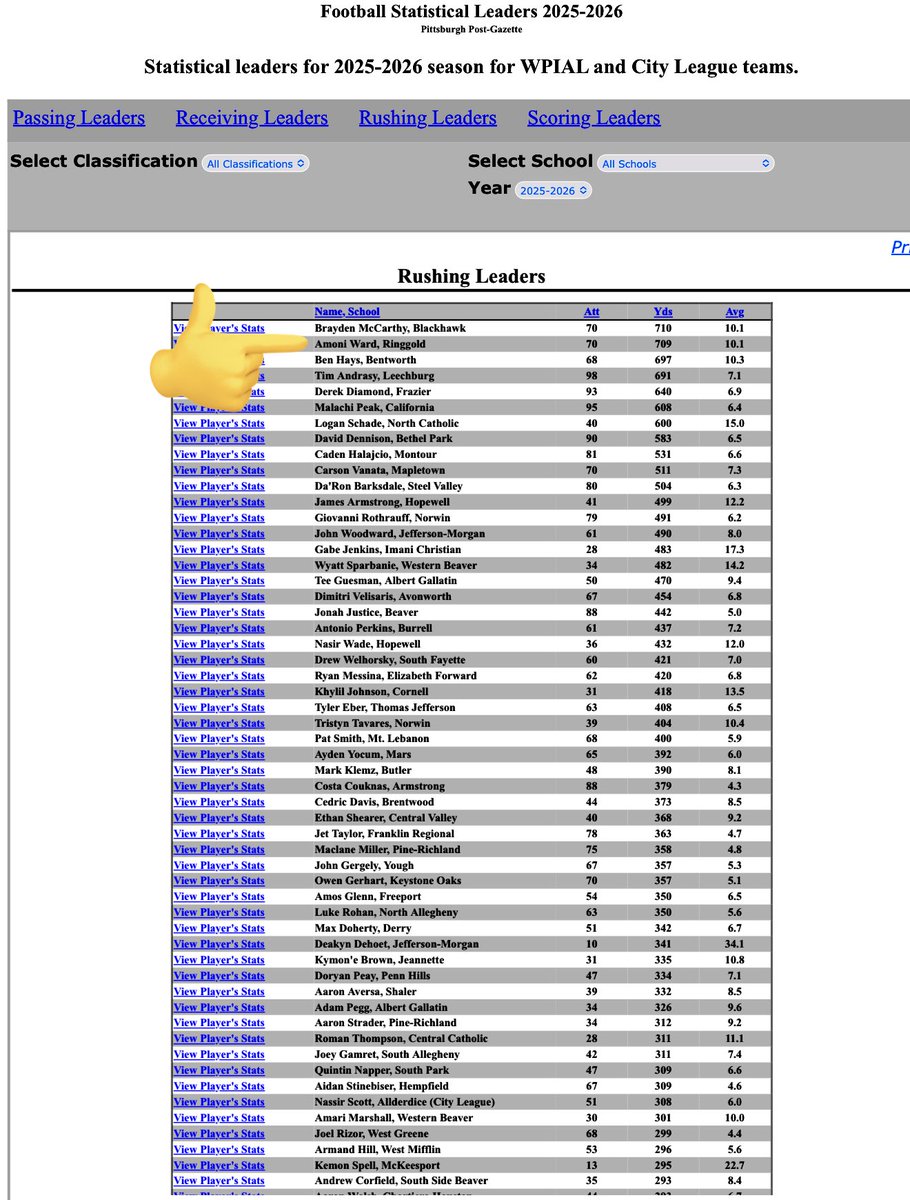The width and height of the screenshot is (910, 1200).
Task: Select Derek Diamond, Frazier name cell
Action: click(x=373, y=391)
